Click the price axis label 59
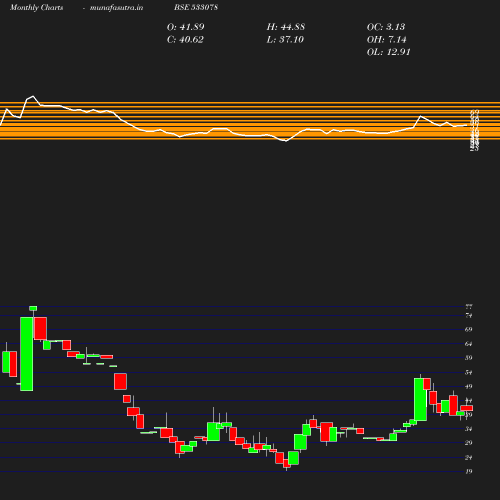This screenshot has width=500, height=500. point(469,358)
